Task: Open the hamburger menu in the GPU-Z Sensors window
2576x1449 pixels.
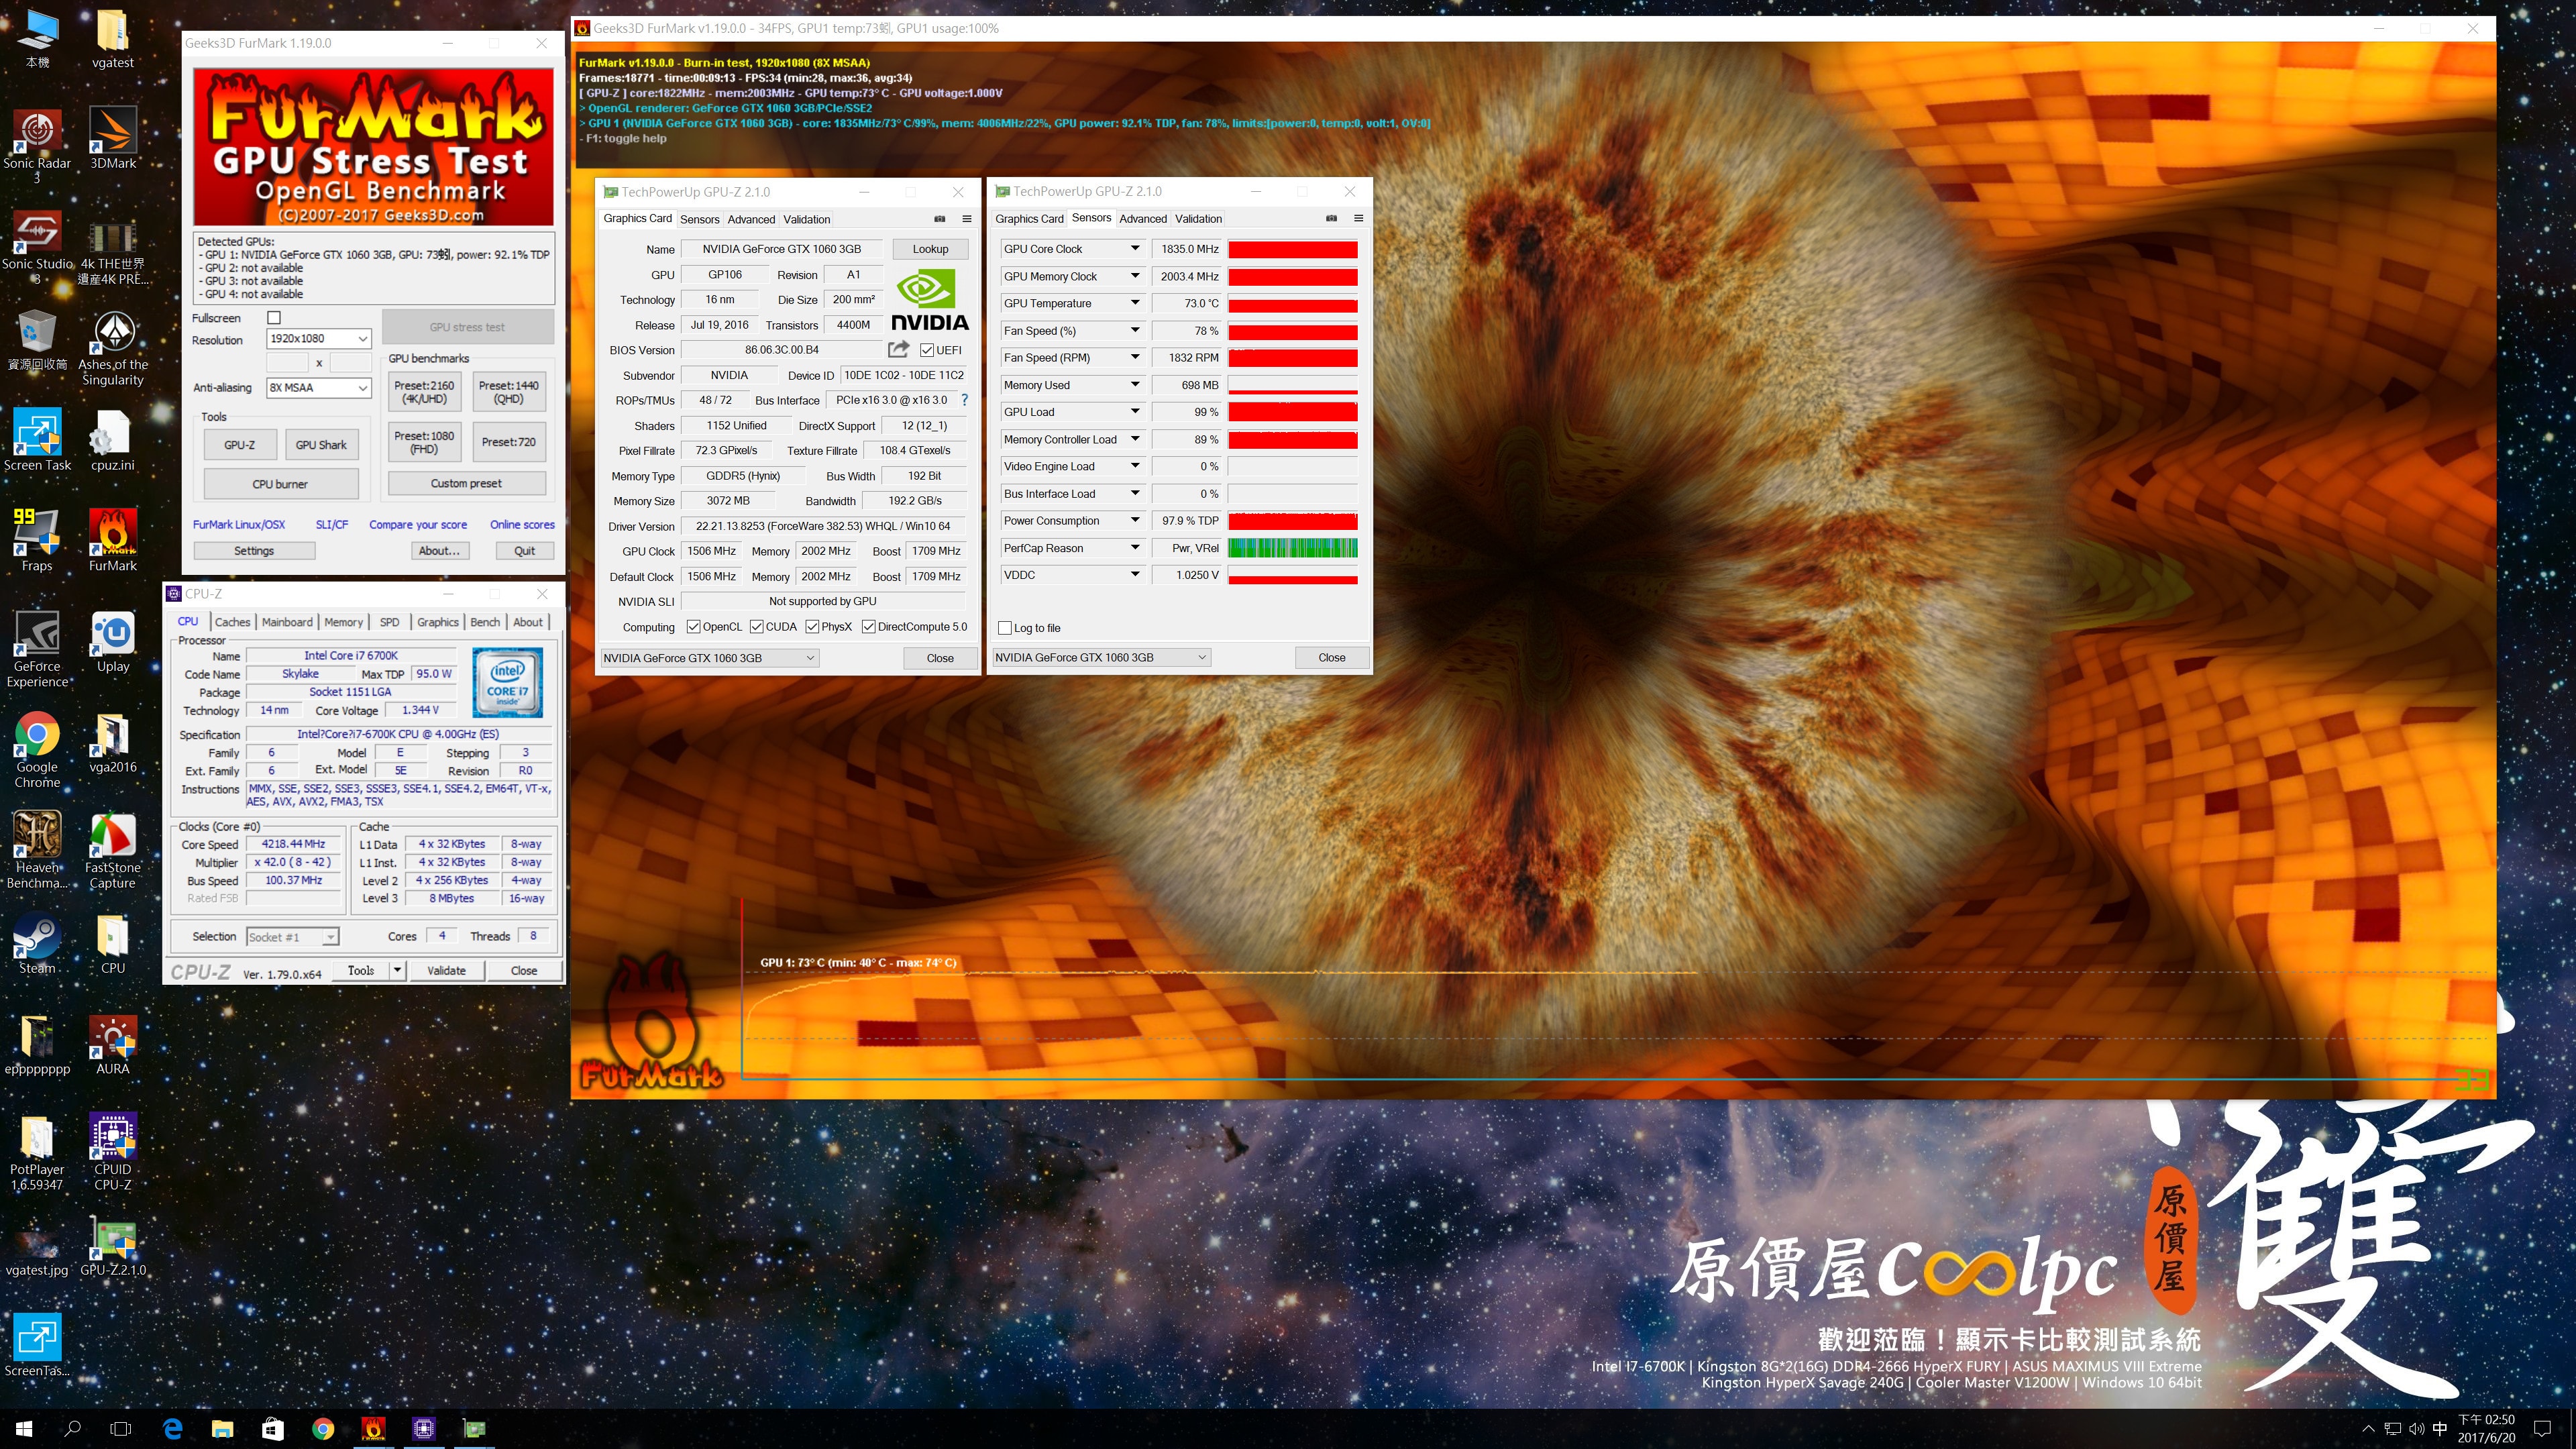Action: [1358, 218]
